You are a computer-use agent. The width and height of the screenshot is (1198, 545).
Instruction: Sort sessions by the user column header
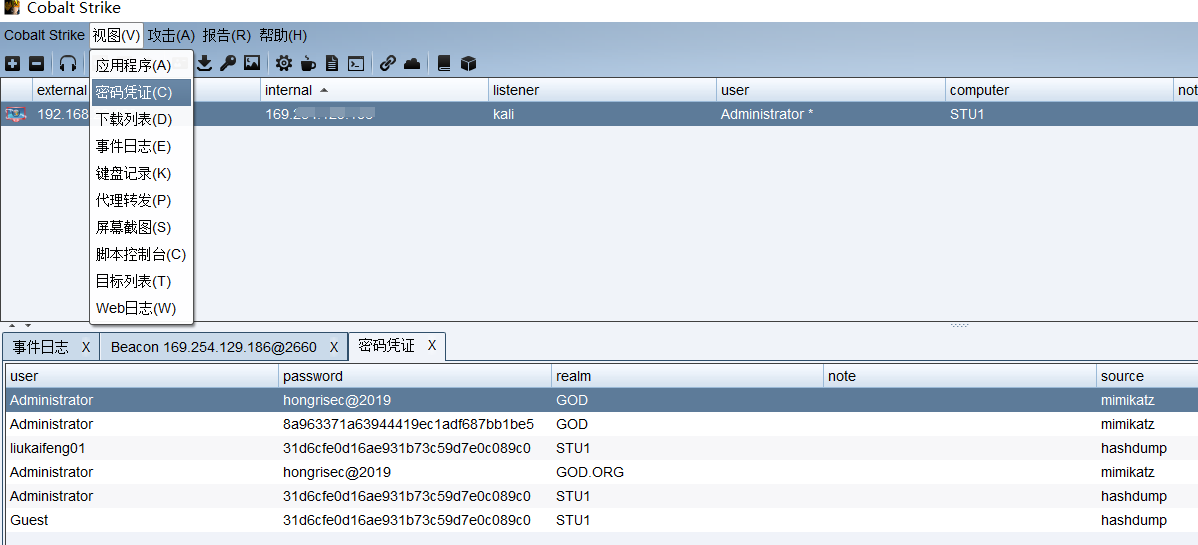point(831,90)
